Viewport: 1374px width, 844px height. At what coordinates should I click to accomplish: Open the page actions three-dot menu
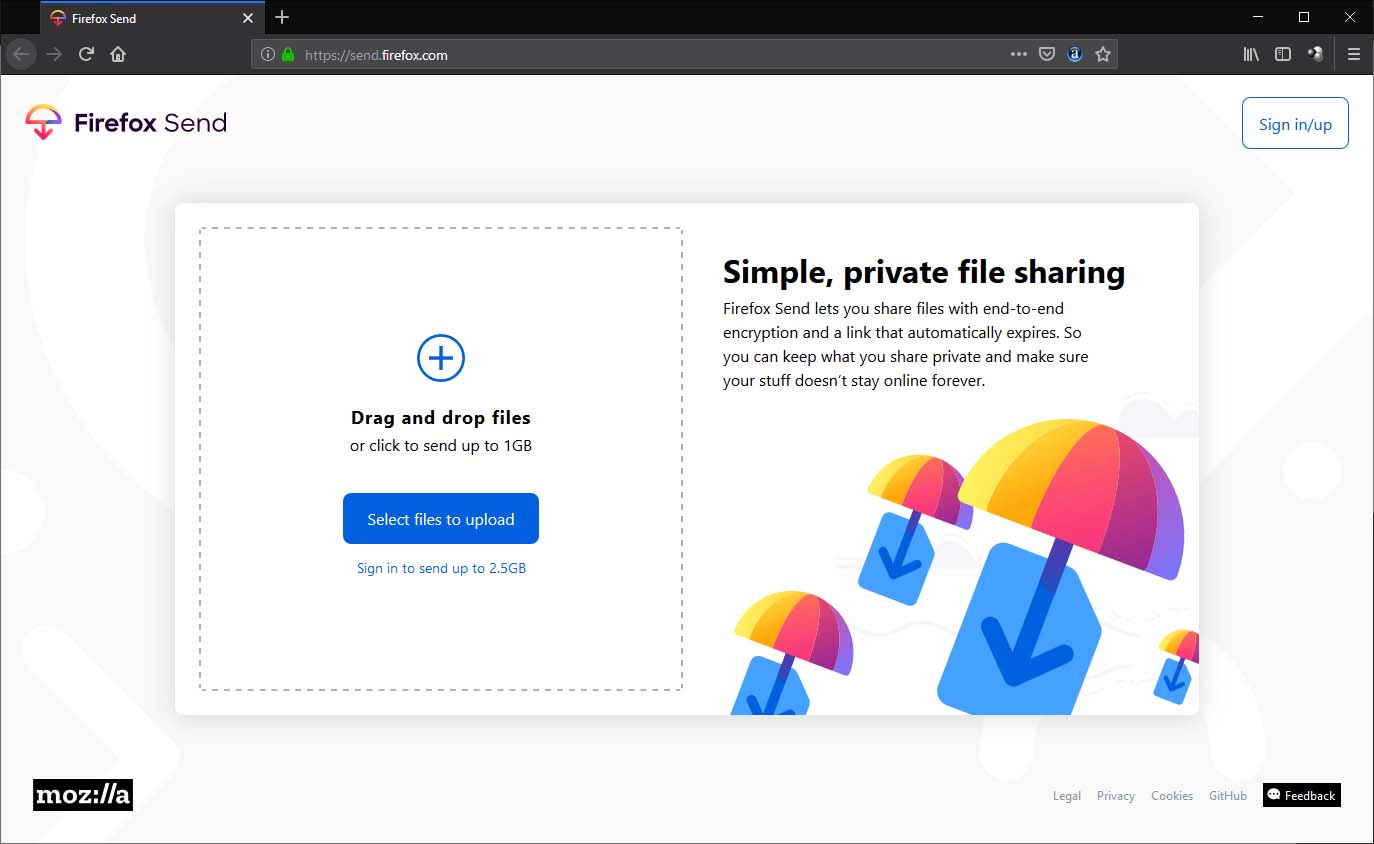point(1019,55)
